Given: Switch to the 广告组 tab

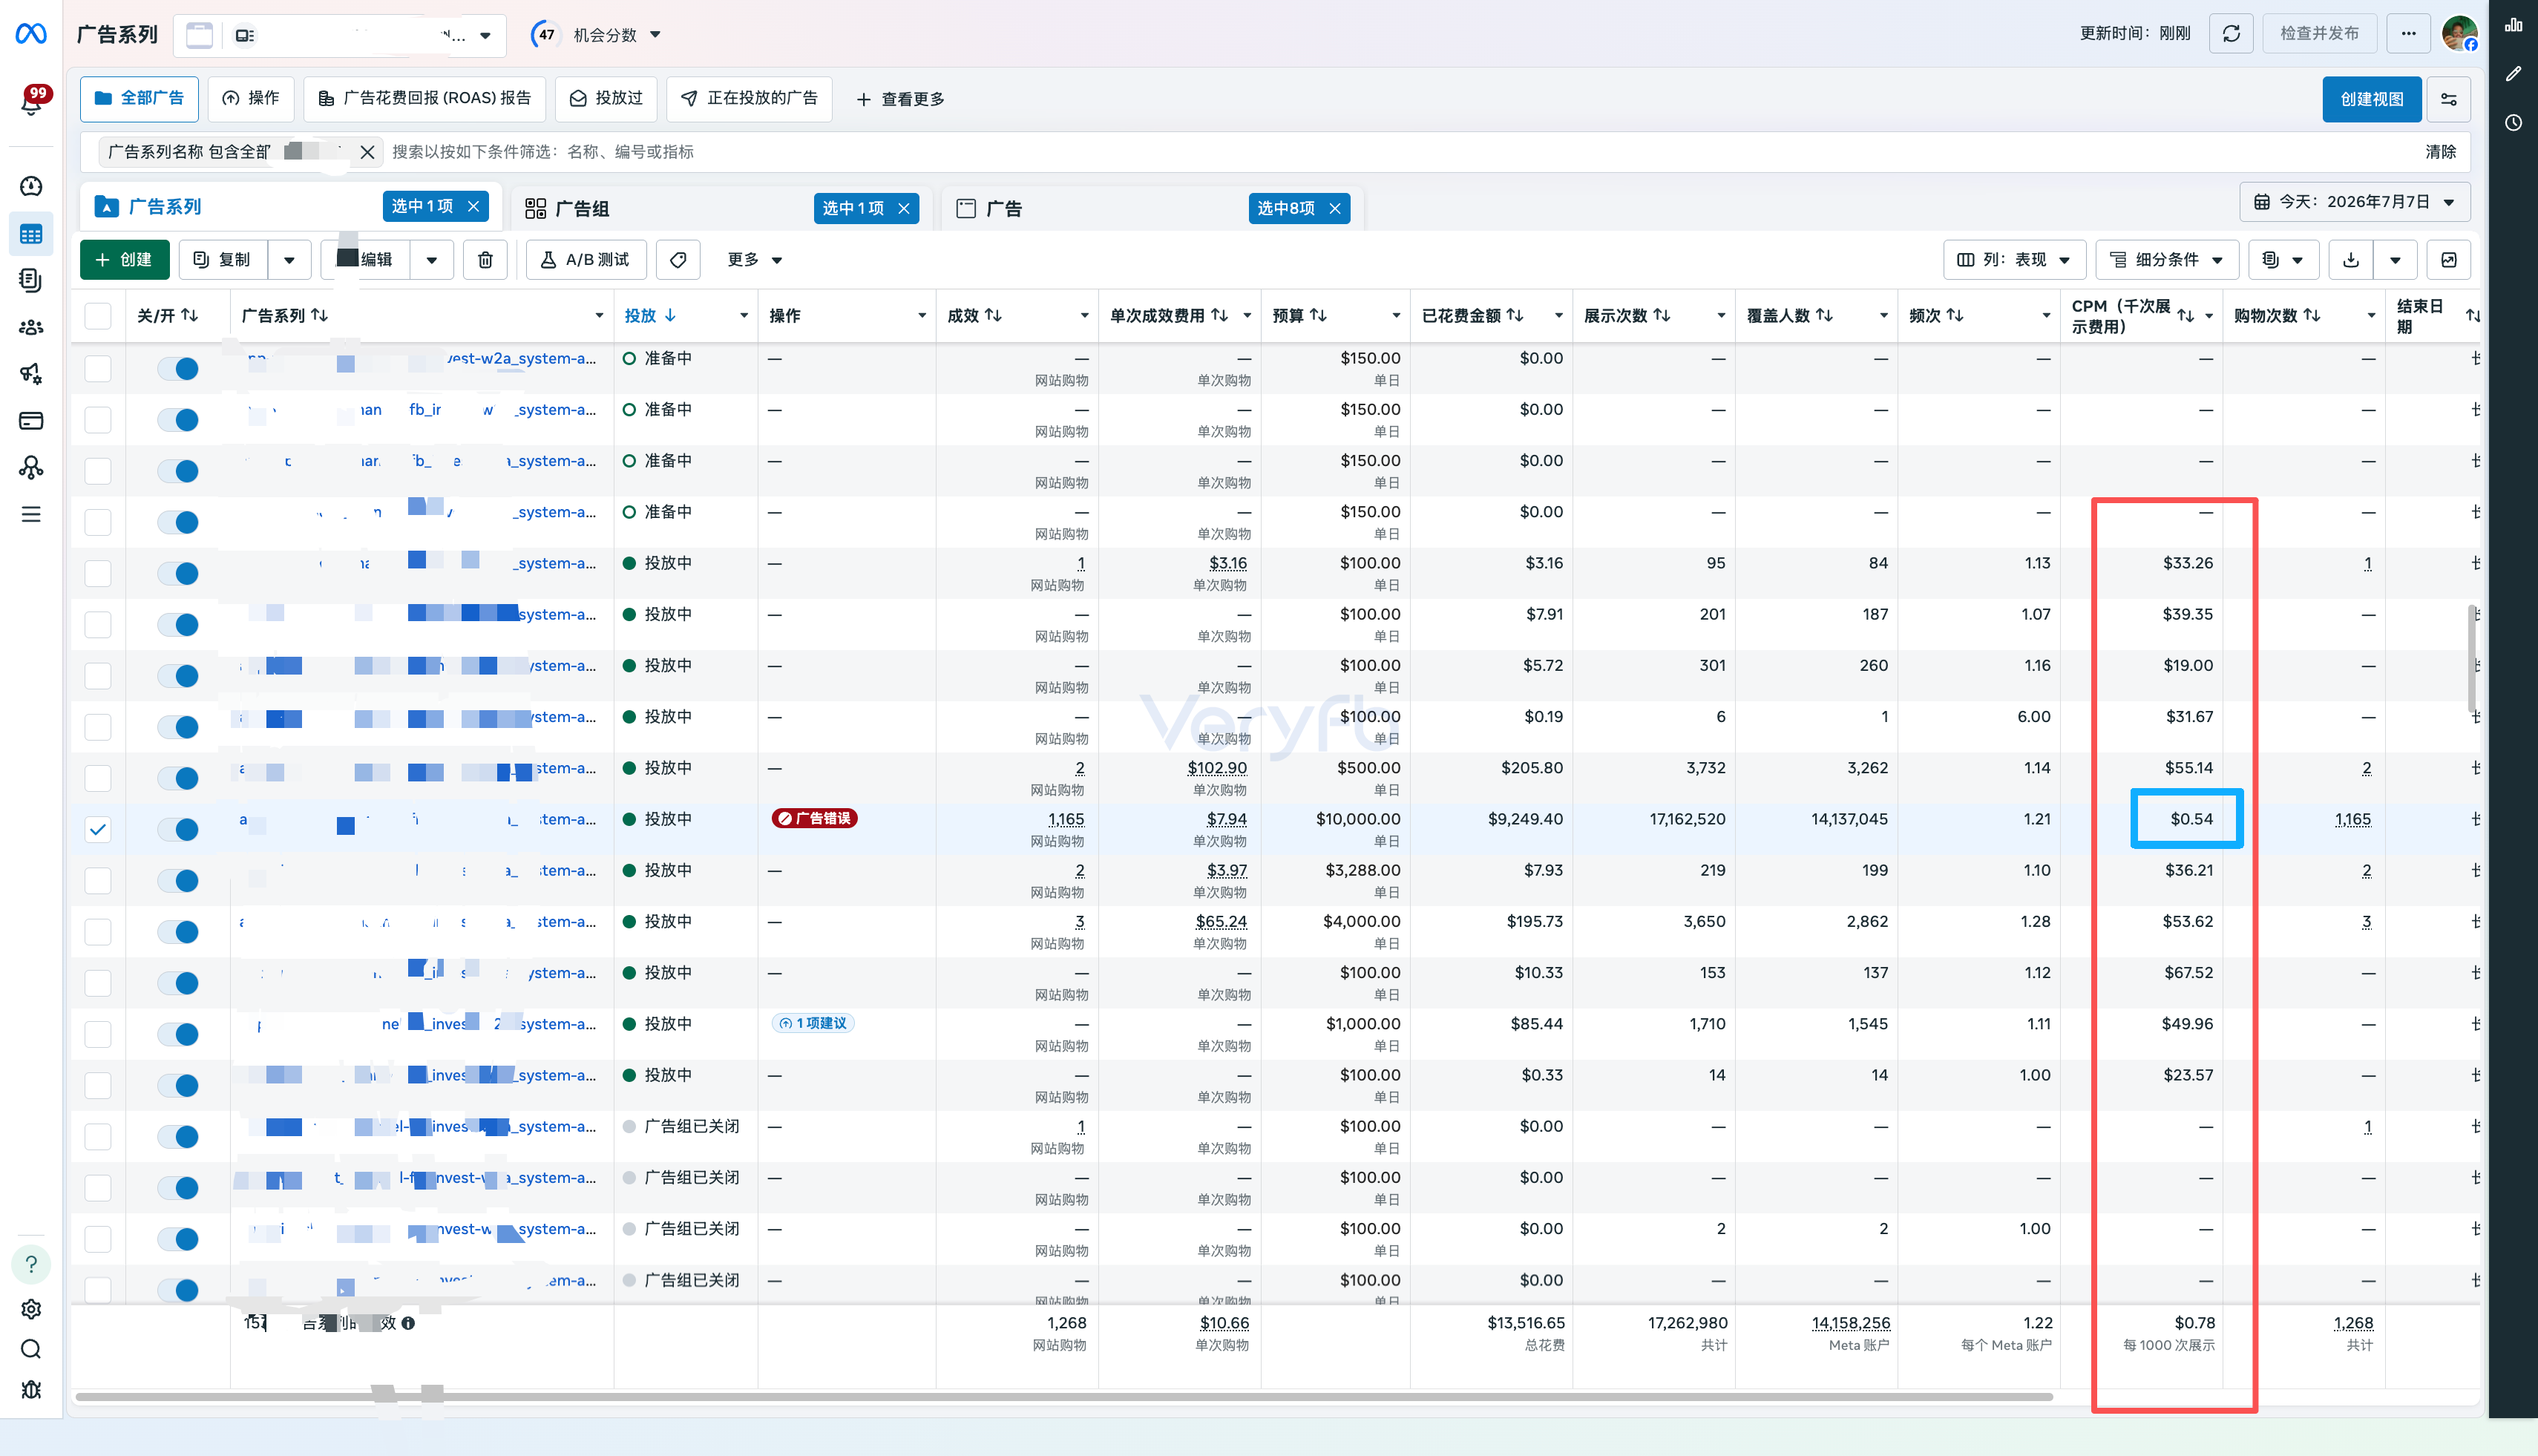Looking at the screenshot, I should click(582, 209).
